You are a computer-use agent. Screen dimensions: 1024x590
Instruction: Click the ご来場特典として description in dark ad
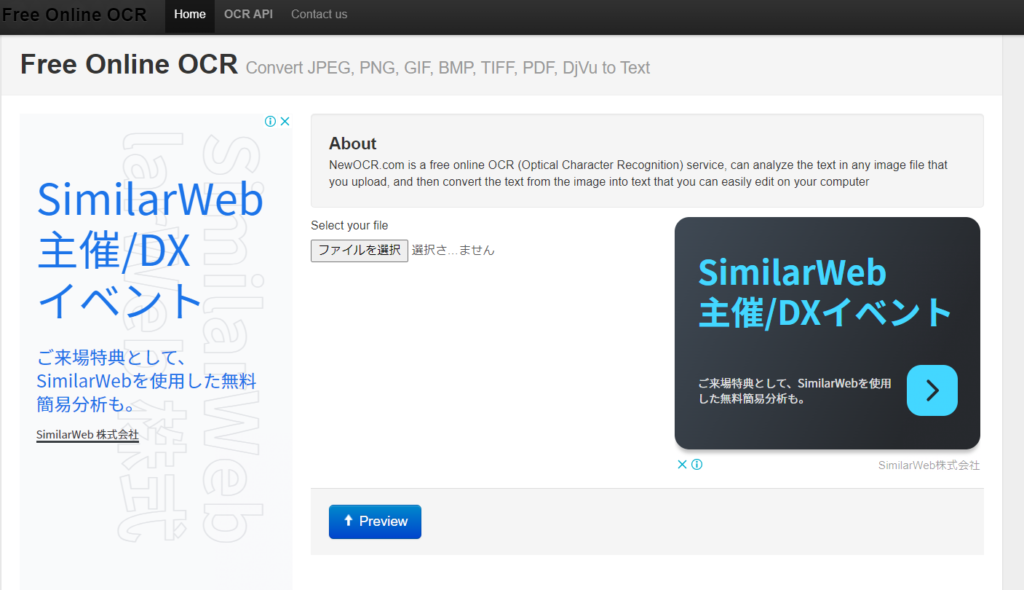coord(794,391)
